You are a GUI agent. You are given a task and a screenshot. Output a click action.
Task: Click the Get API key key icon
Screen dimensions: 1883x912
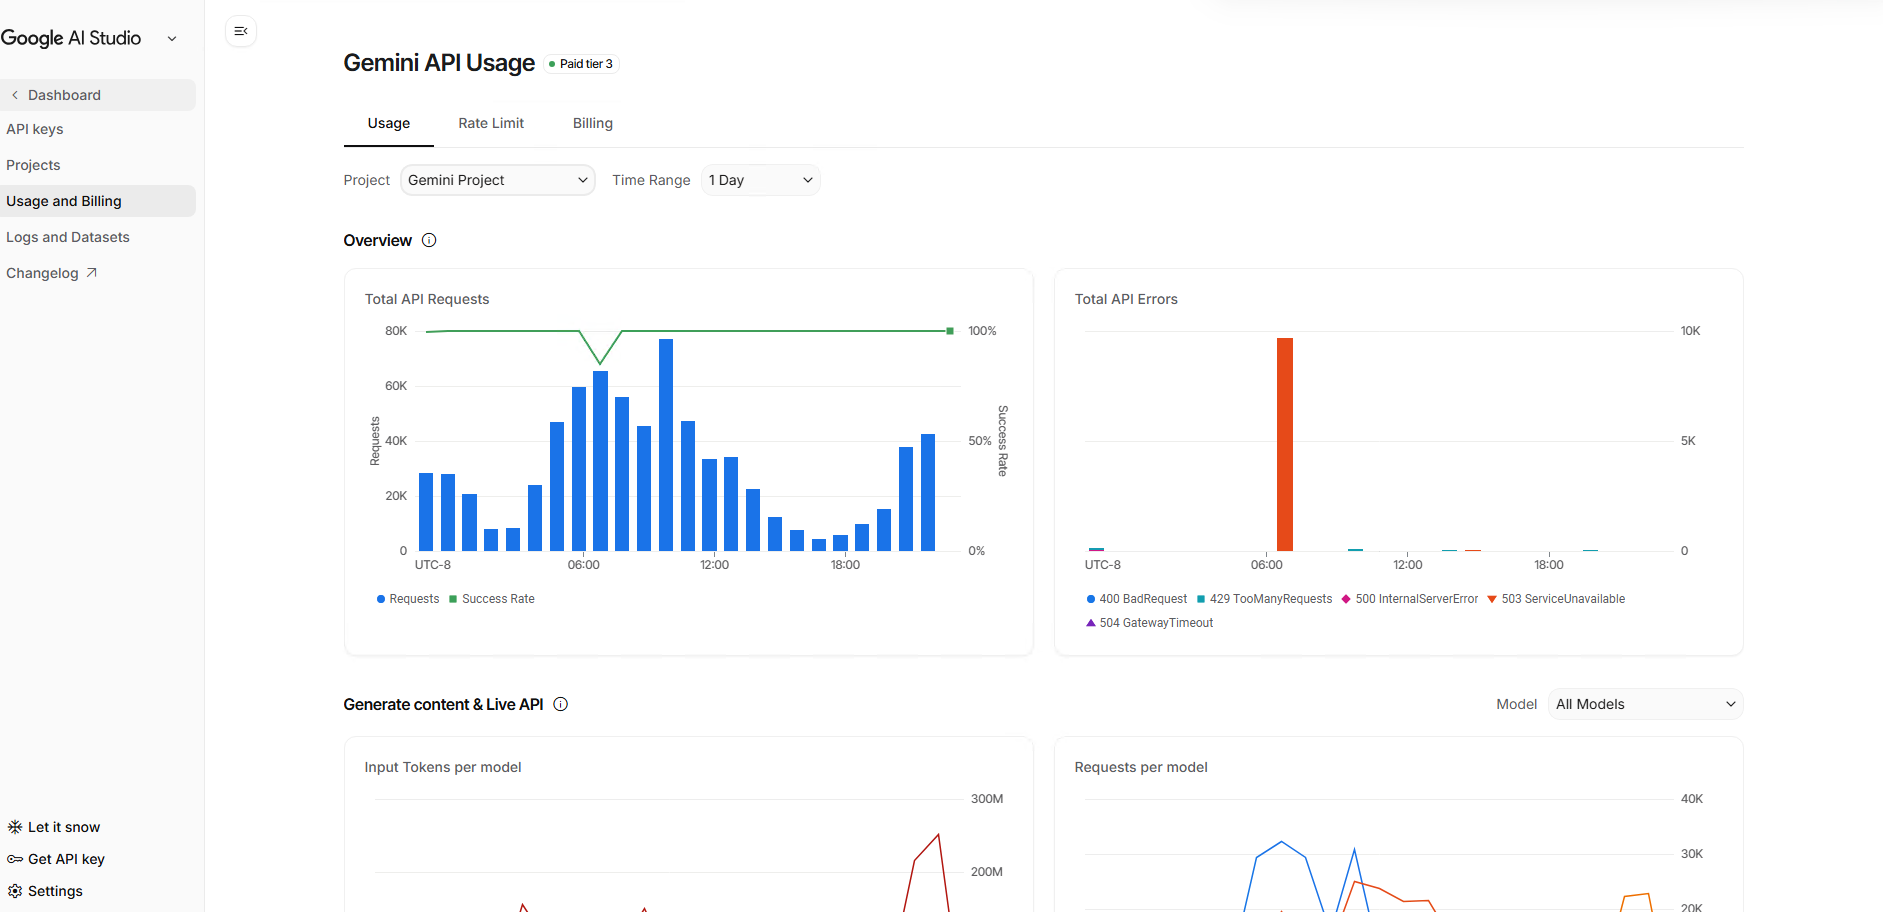coord(15,859)
